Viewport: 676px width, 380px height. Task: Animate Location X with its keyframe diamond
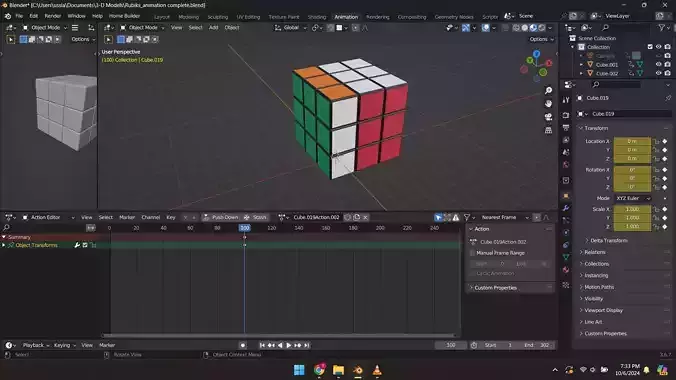[665, 141]
